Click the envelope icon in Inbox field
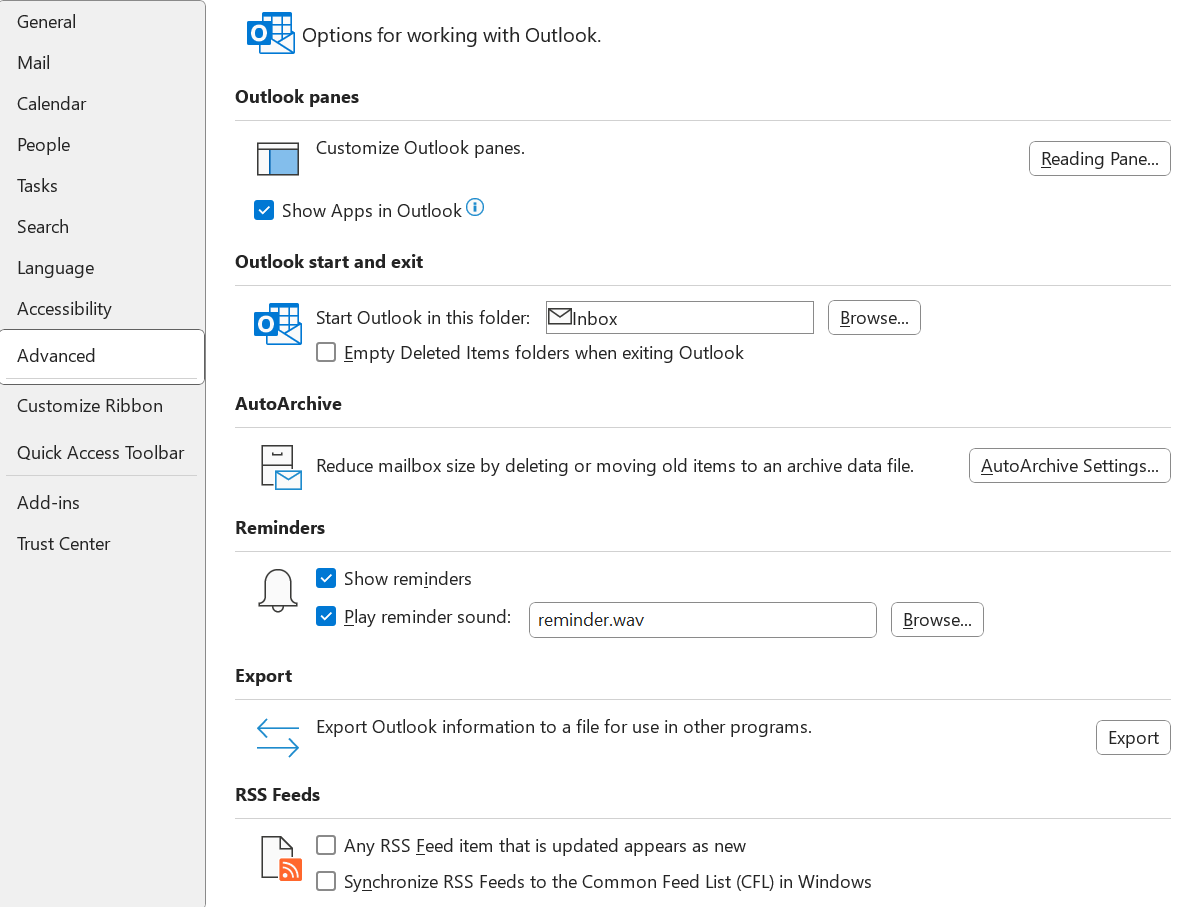1183x907 pixels. (x=559, y=316)
